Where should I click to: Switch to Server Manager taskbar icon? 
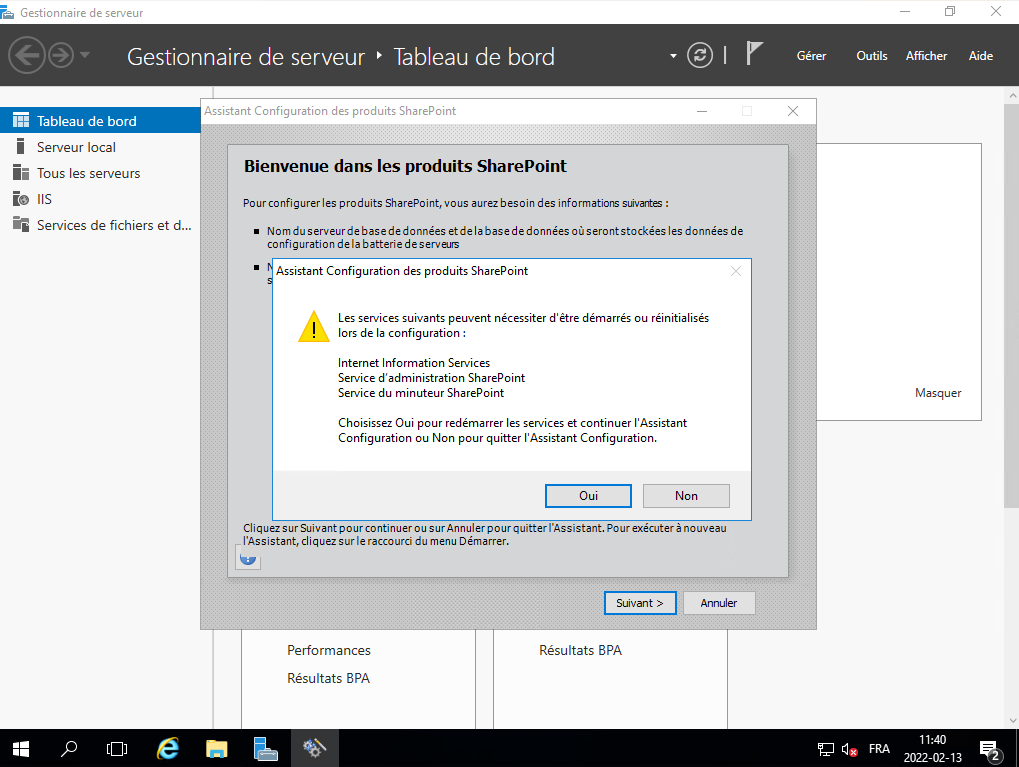click(x=265, y=749)
